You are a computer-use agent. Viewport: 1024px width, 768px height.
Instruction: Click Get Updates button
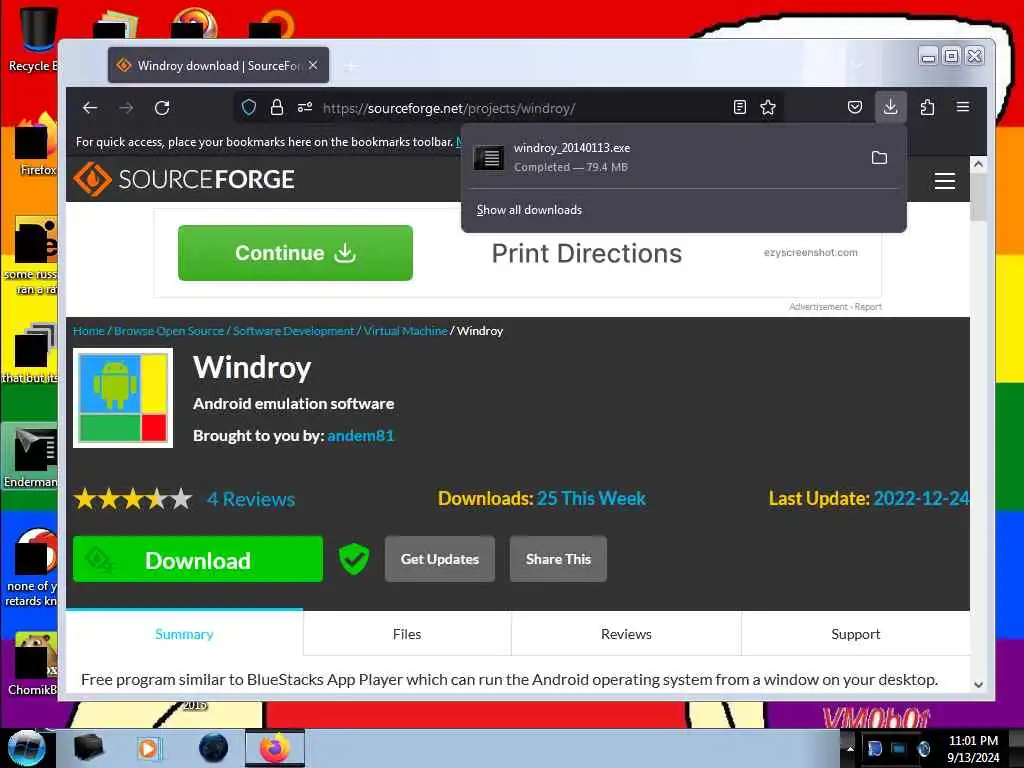(x=440, y=559)
